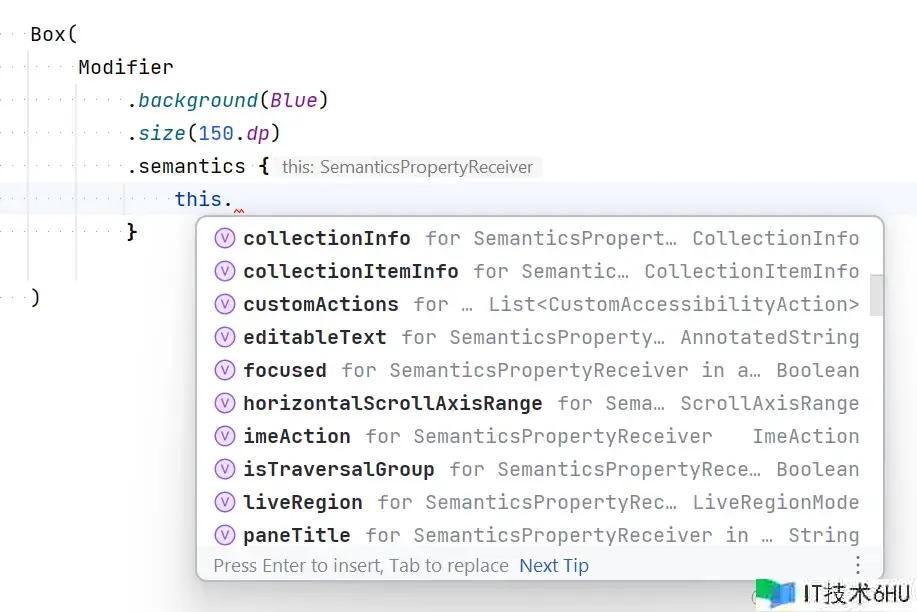Click the completion list scrollbar thumb
Viewport: 917px width, 612px height.
point(876,295)
